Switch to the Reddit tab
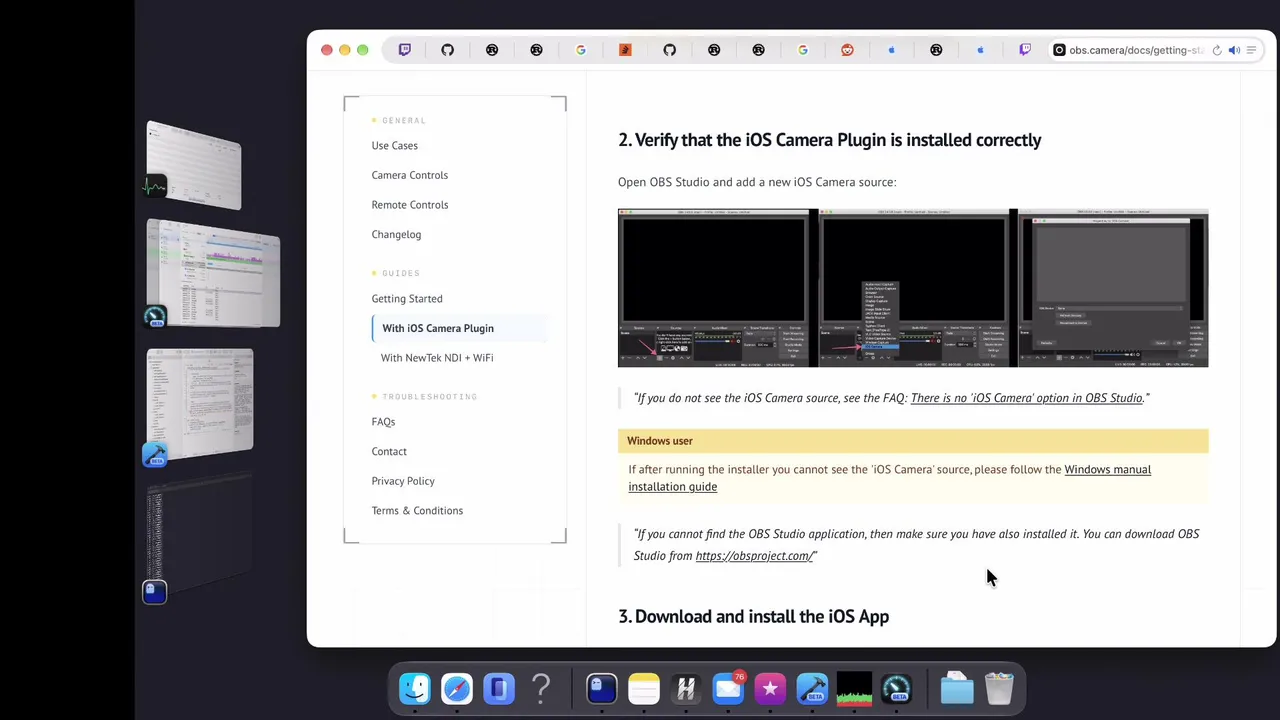 coord(847,50)
